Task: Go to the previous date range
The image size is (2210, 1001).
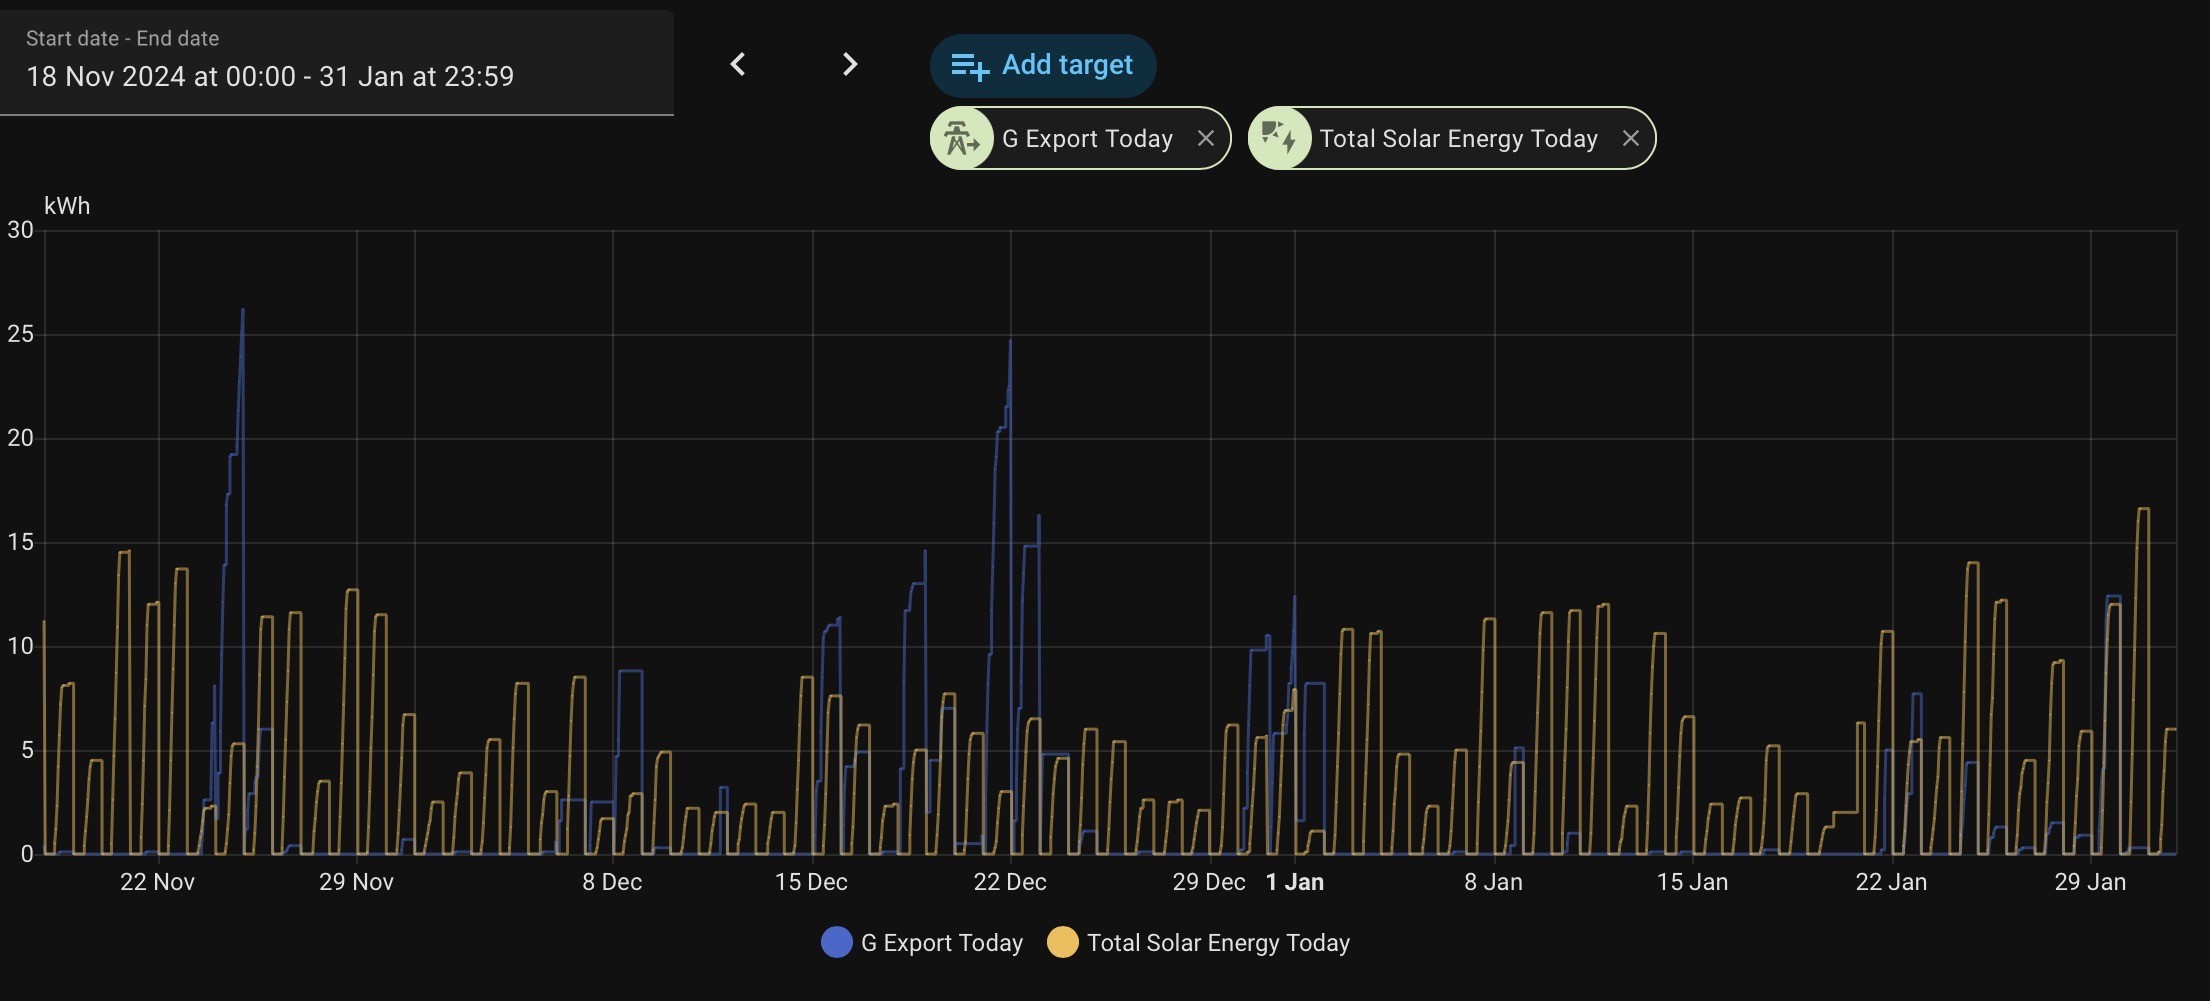Action: point(738,65)
